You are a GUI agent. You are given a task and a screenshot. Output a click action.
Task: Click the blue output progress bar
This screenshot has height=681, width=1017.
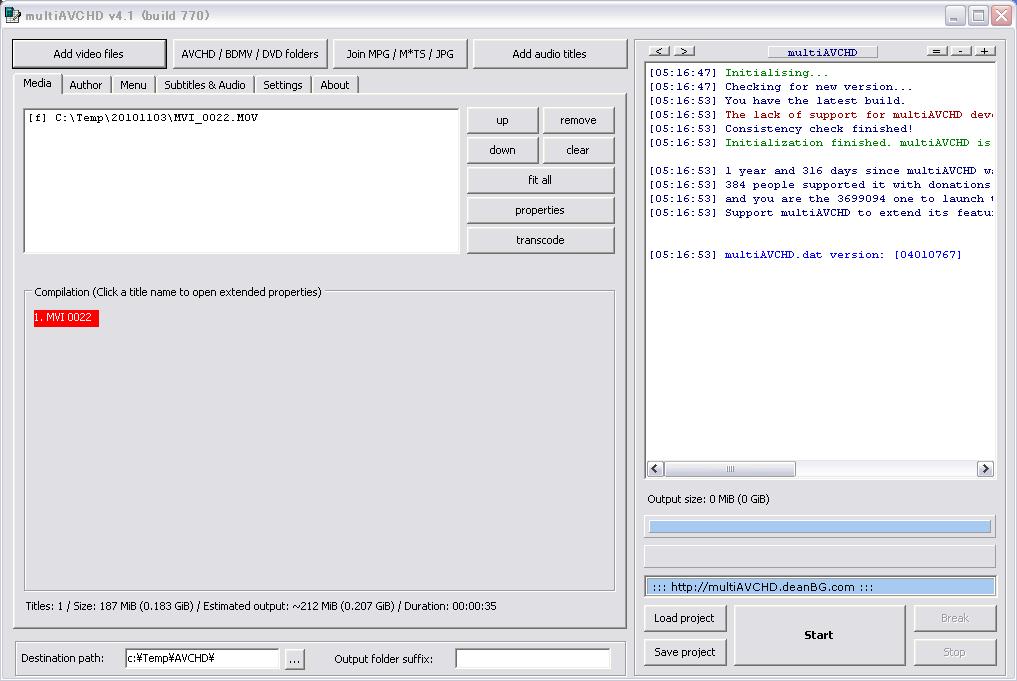tap(820, 527)
